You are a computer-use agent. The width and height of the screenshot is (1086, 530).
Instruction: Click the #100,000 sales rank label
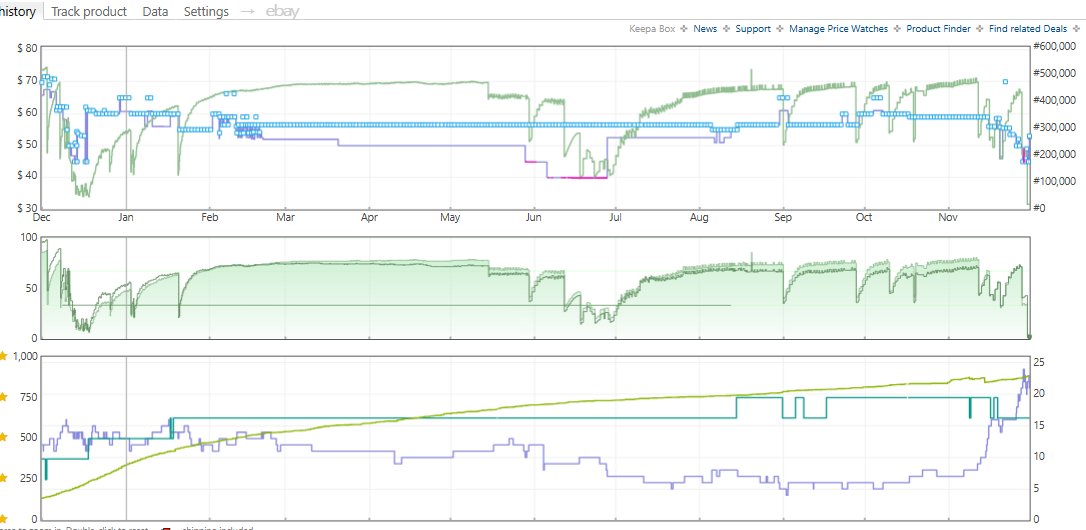1055,181
